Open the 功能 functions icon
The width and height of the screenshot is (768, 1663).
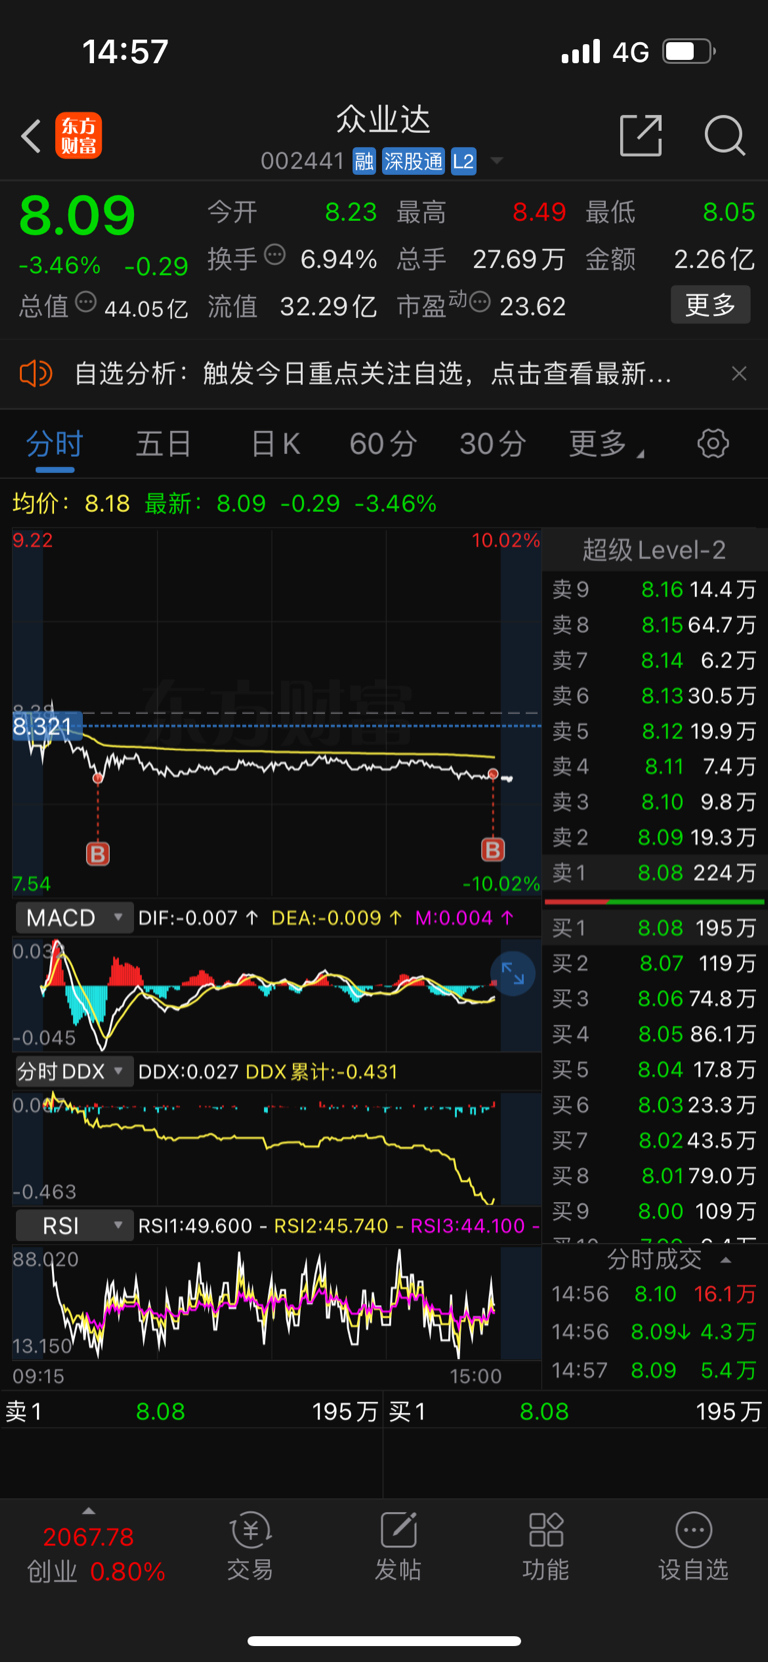coord(546,1546)
